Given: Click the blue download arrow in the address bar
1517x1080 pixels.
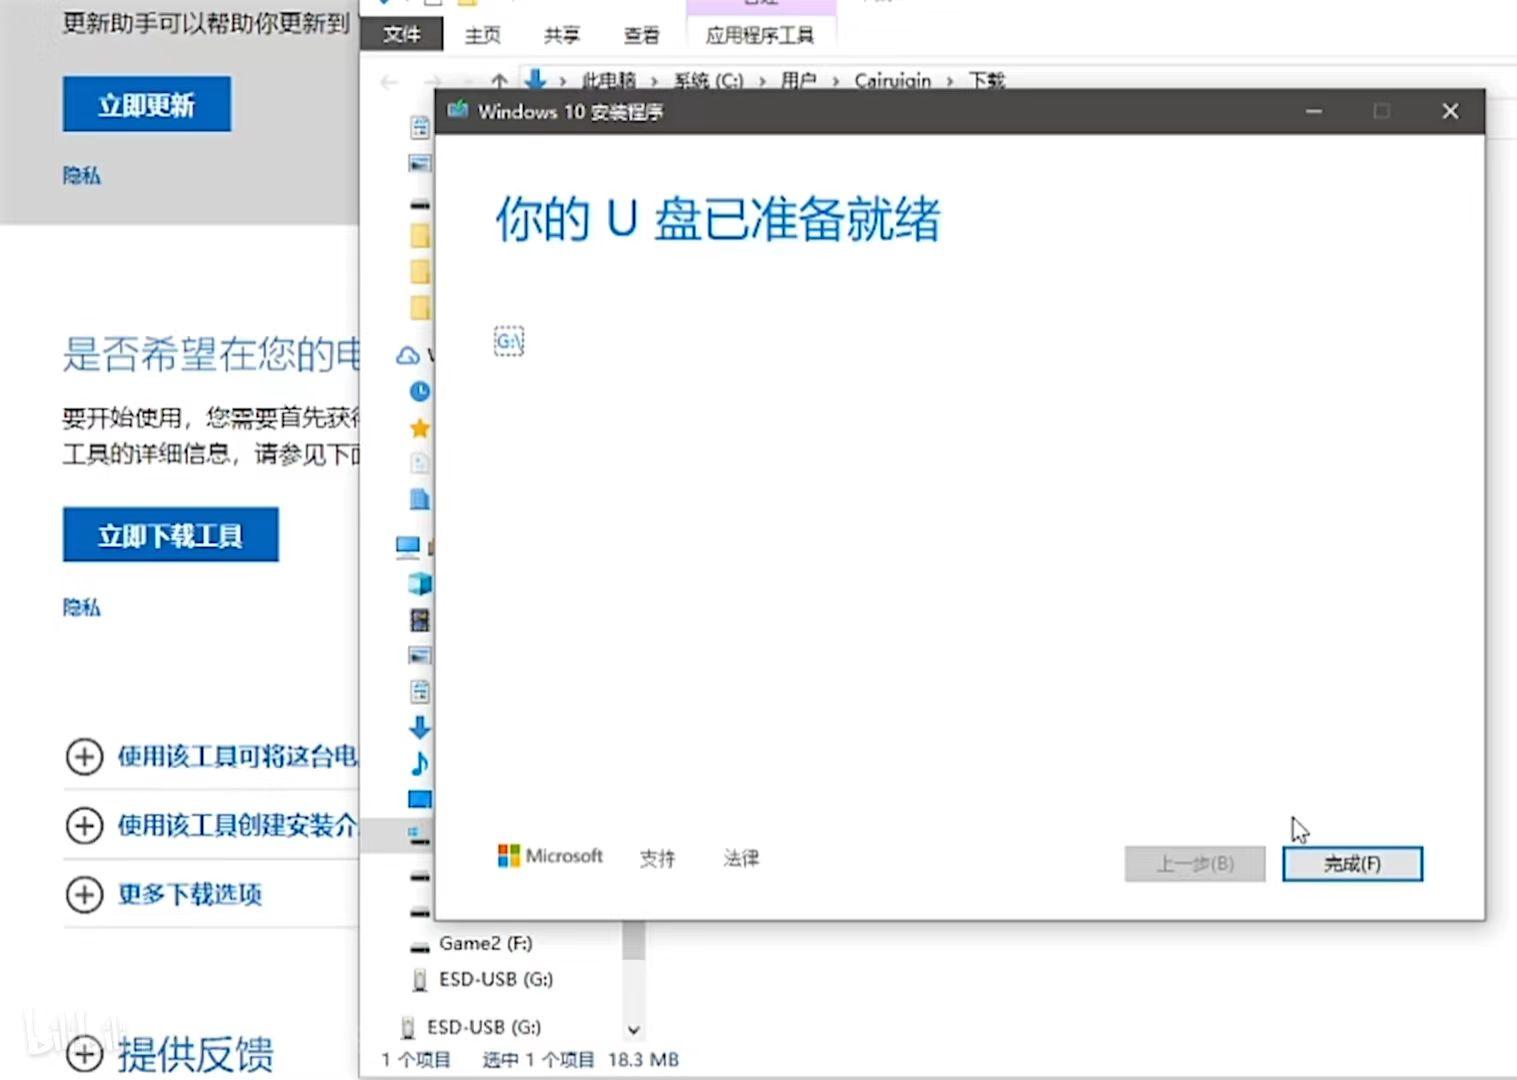Looking at the screenshot, I should pos(535,79).
